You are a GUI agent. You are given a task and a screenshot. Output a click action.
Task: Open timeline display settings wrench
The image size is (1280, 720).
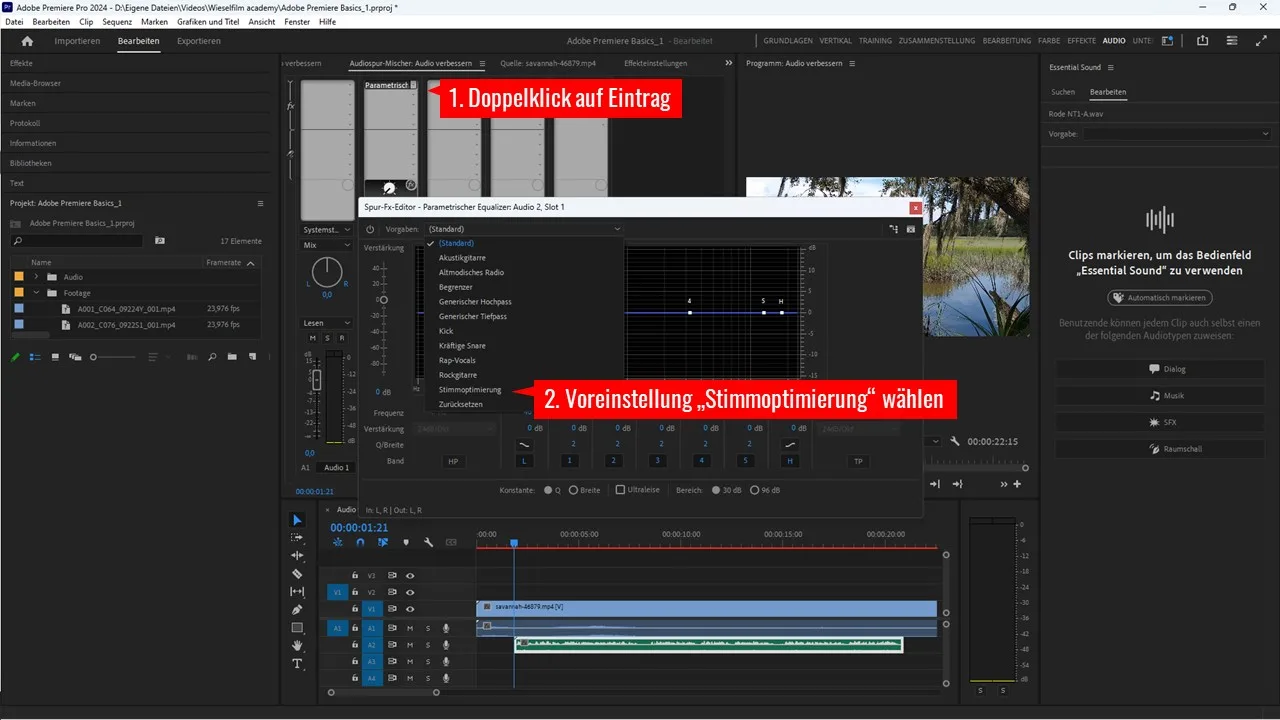pos(428,542)
